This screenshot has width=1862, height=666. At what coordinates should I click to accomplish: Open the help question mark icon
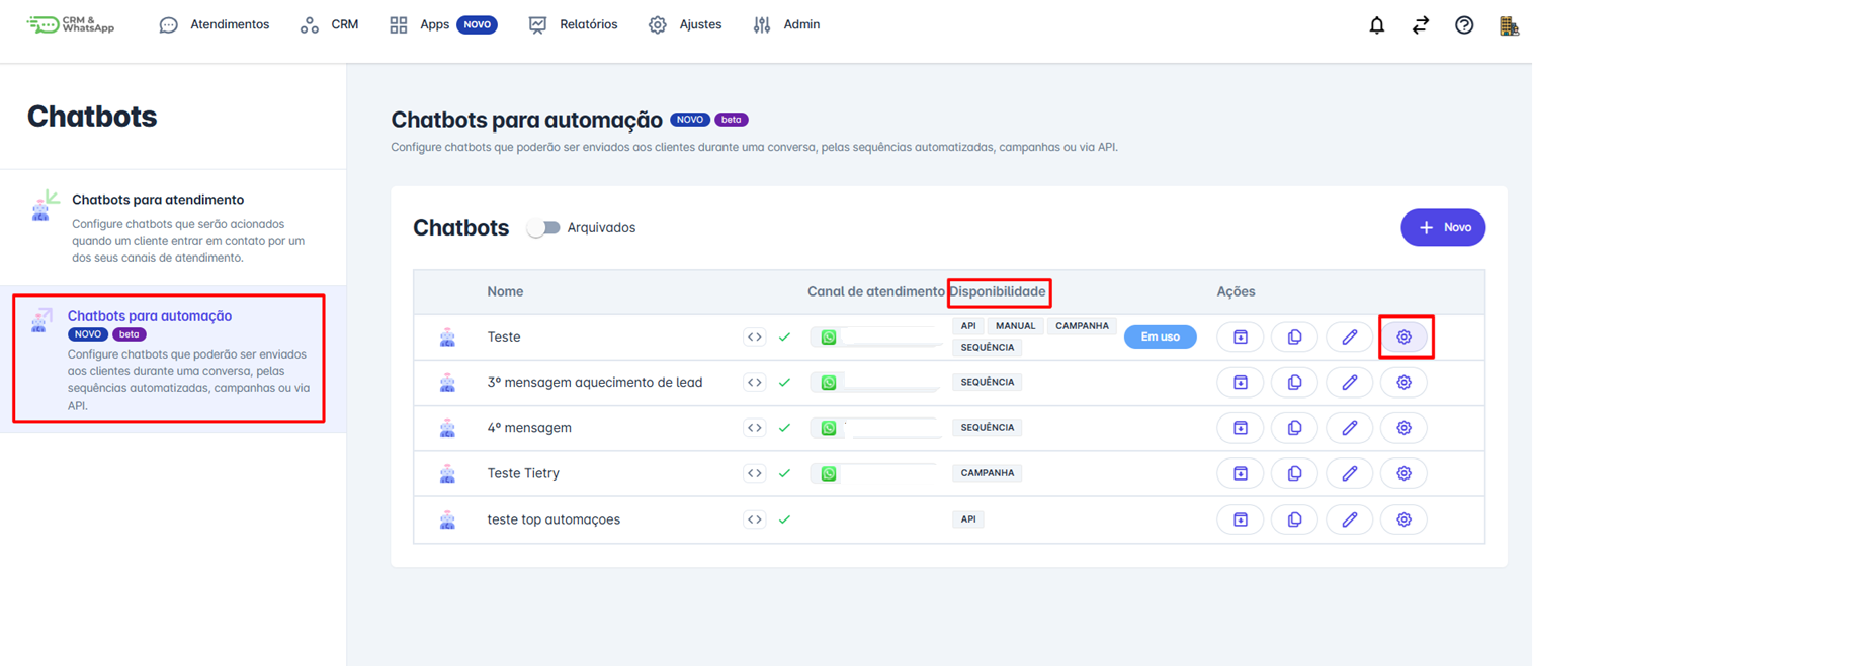pyautogui.click(x=1464, y=26)
